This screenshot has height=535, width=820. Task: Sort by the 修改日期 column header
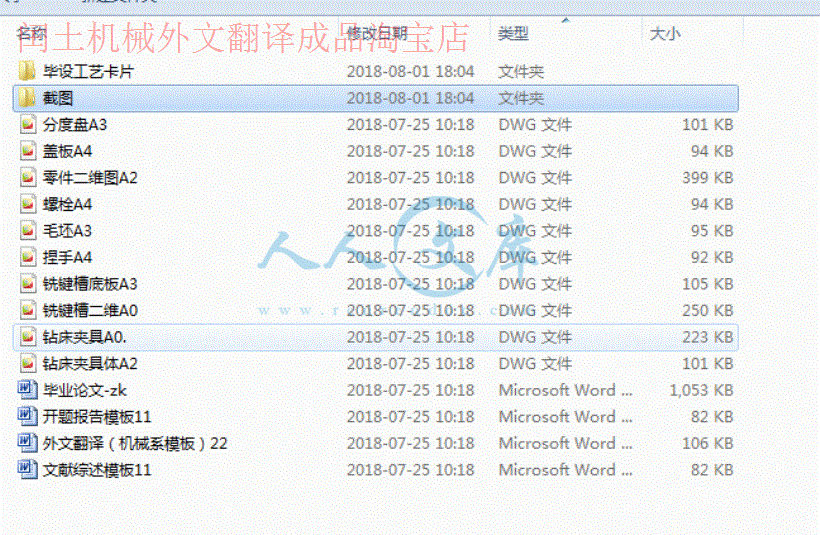coord(377,34)
